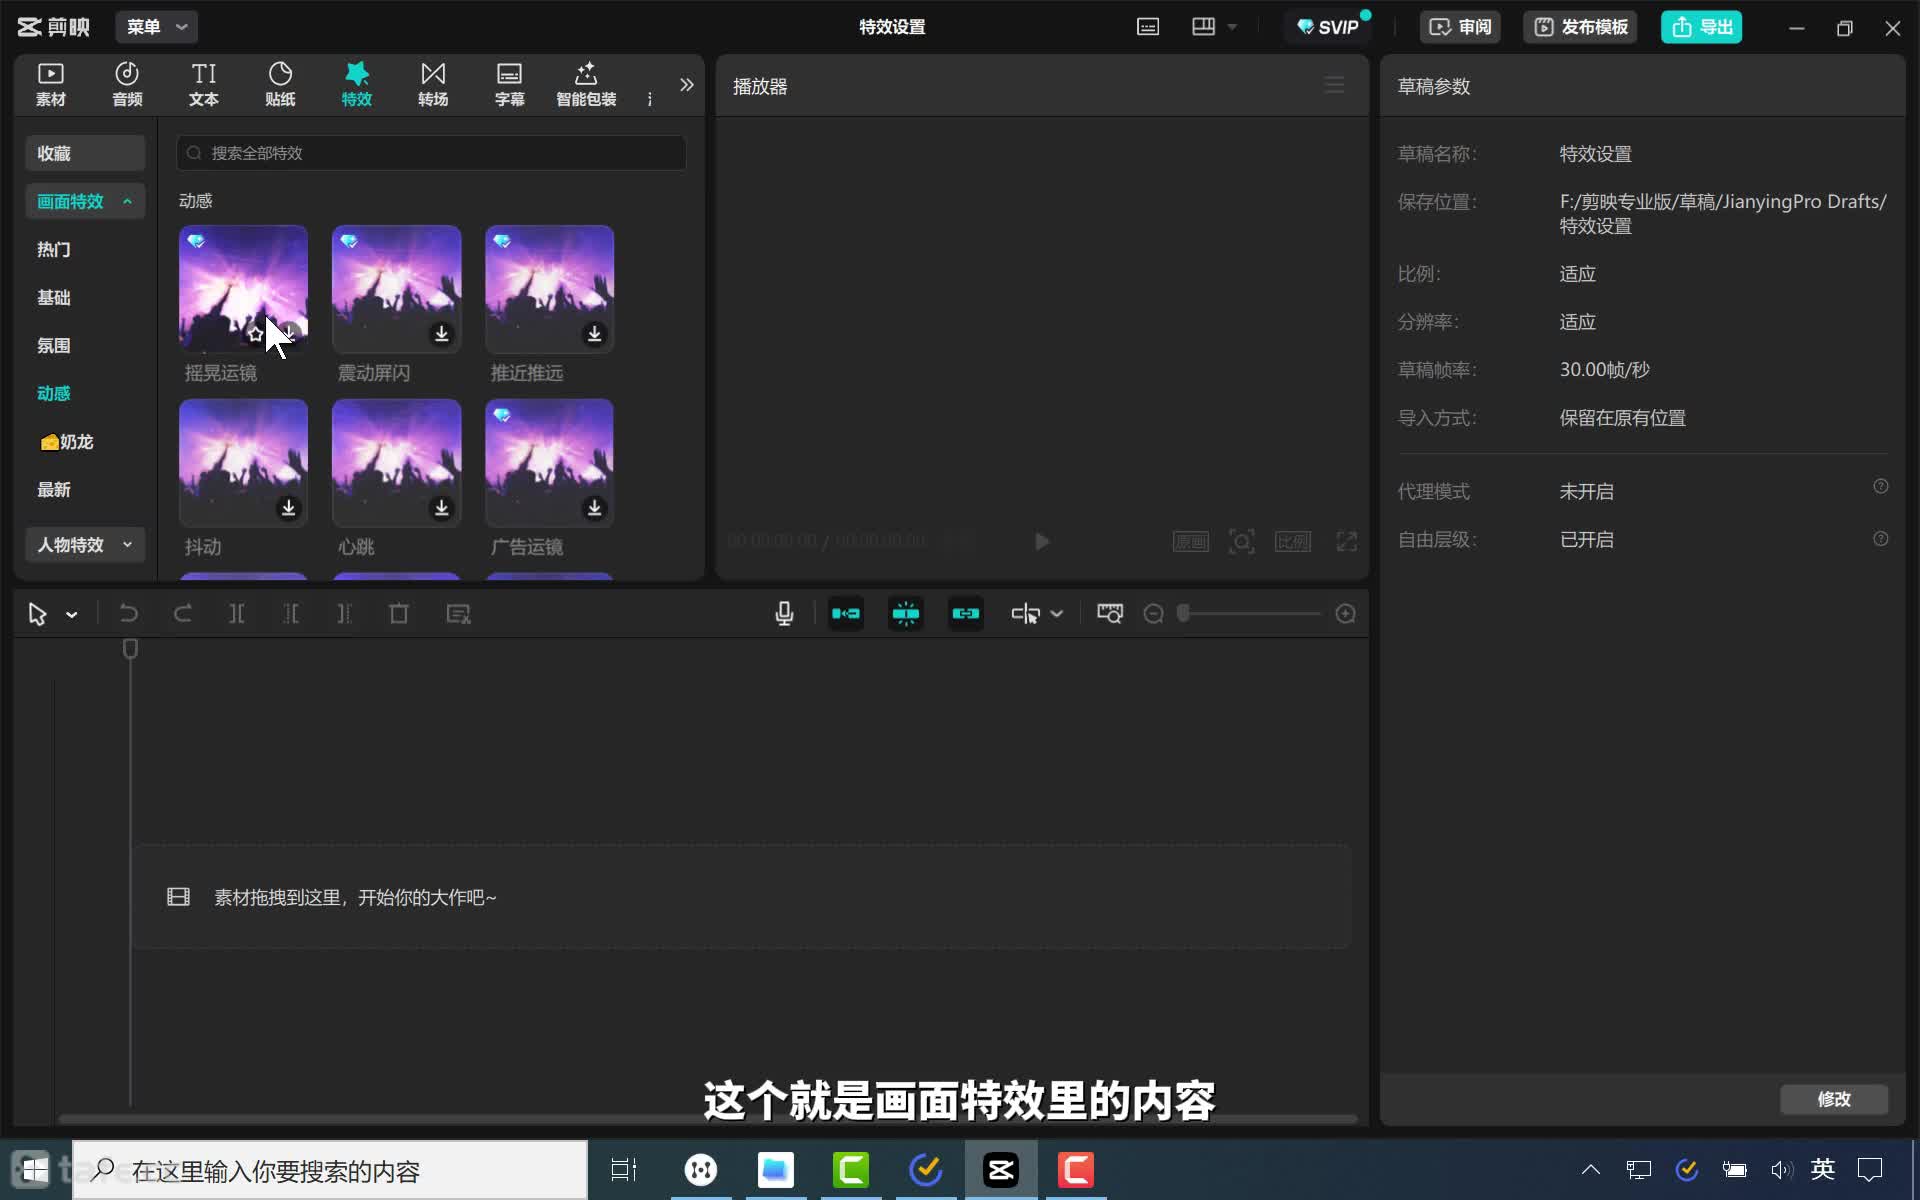Click the timeline preview zoom-to-fit icon
Screen dimensions: 1920x1200
point(1110,614)
